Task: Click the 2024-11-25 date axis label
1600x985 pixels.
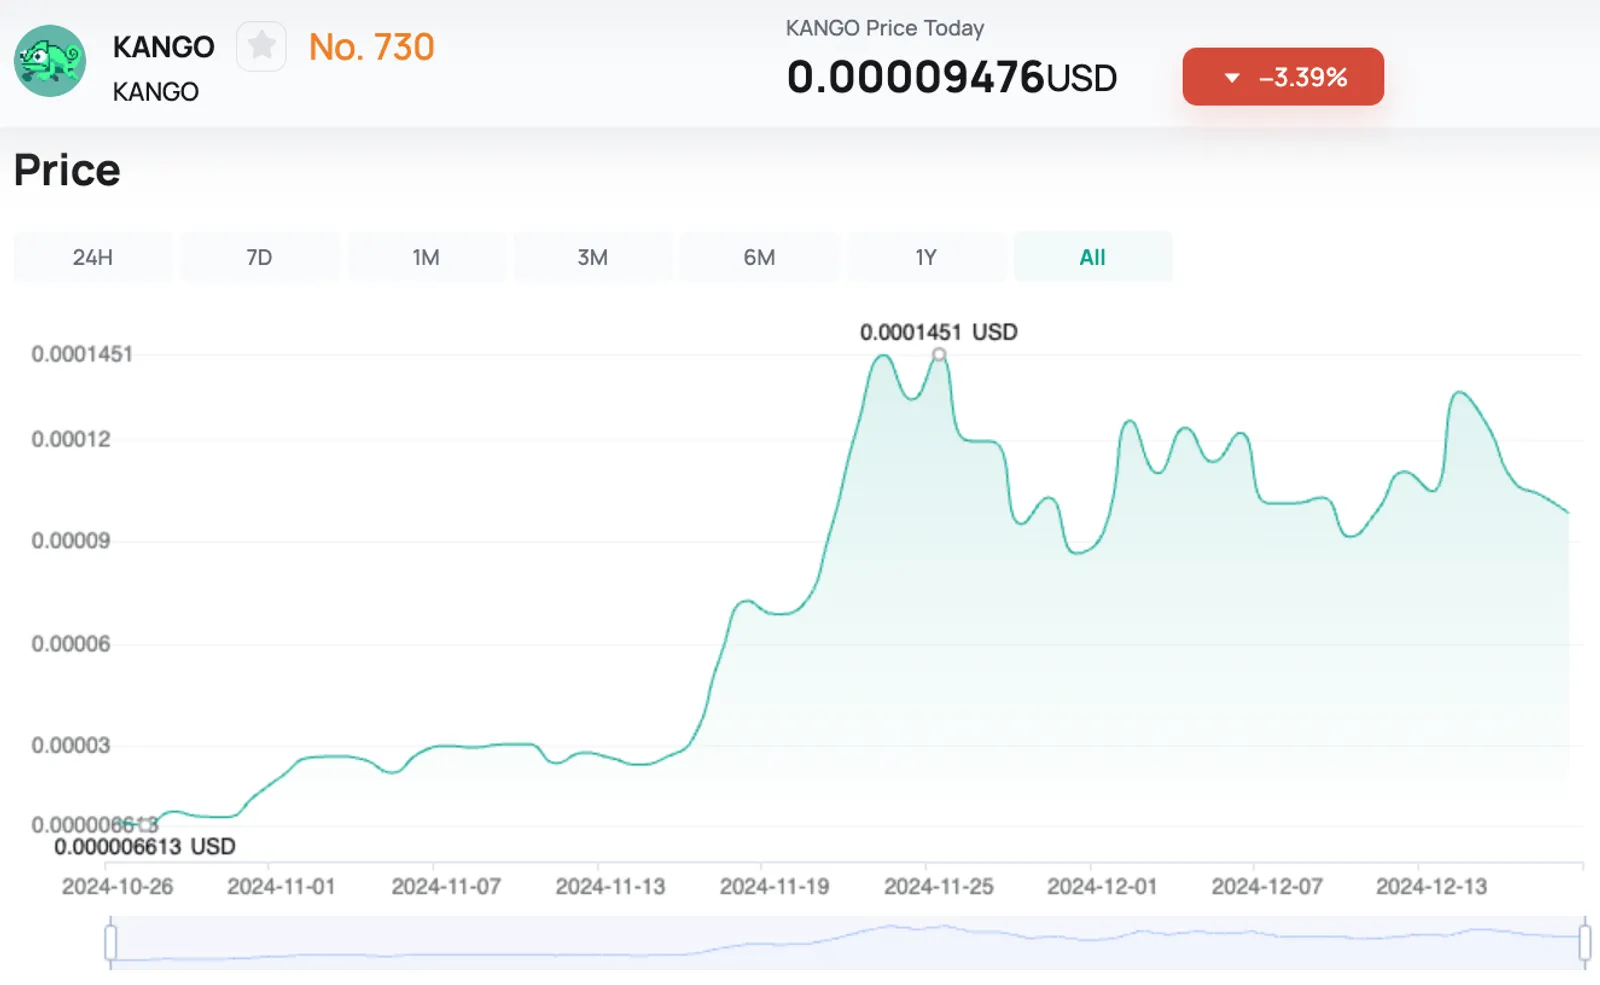Action: click(x=939, y=886)
